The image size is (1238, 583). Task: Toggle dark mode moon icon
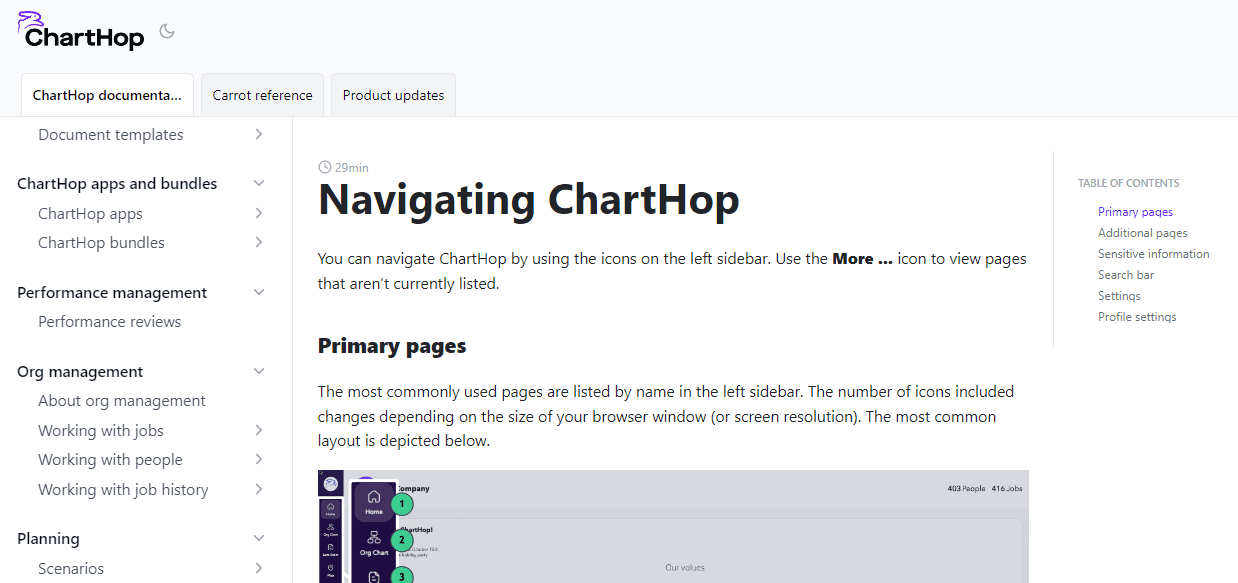pyautogui.click(x=167, y=31)
